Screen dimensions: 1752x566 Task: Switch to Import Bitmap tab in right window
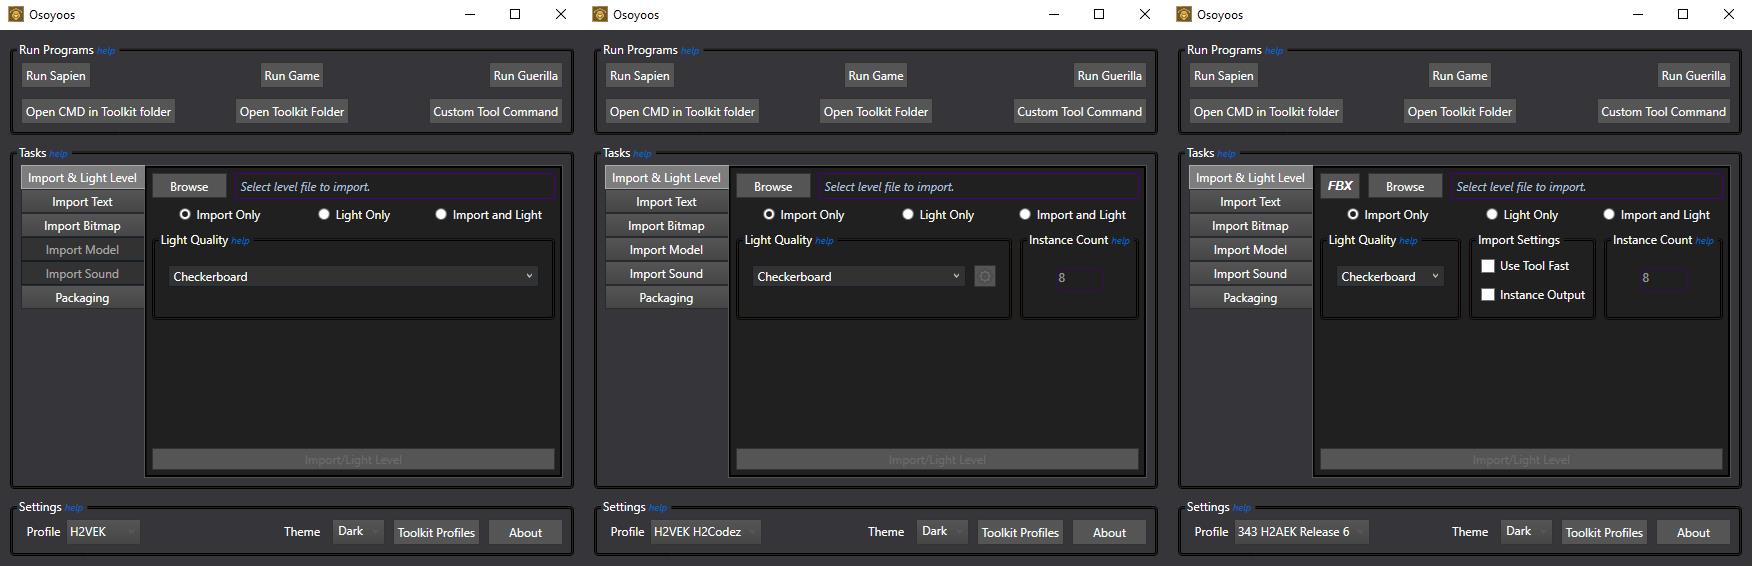[x=1251, y=226]
